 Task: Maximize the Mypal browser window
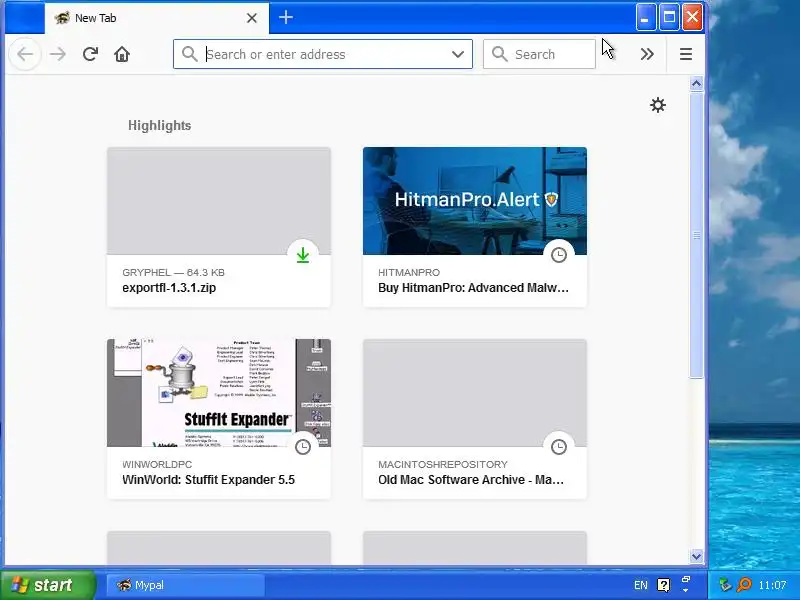[x=669, y=18]
